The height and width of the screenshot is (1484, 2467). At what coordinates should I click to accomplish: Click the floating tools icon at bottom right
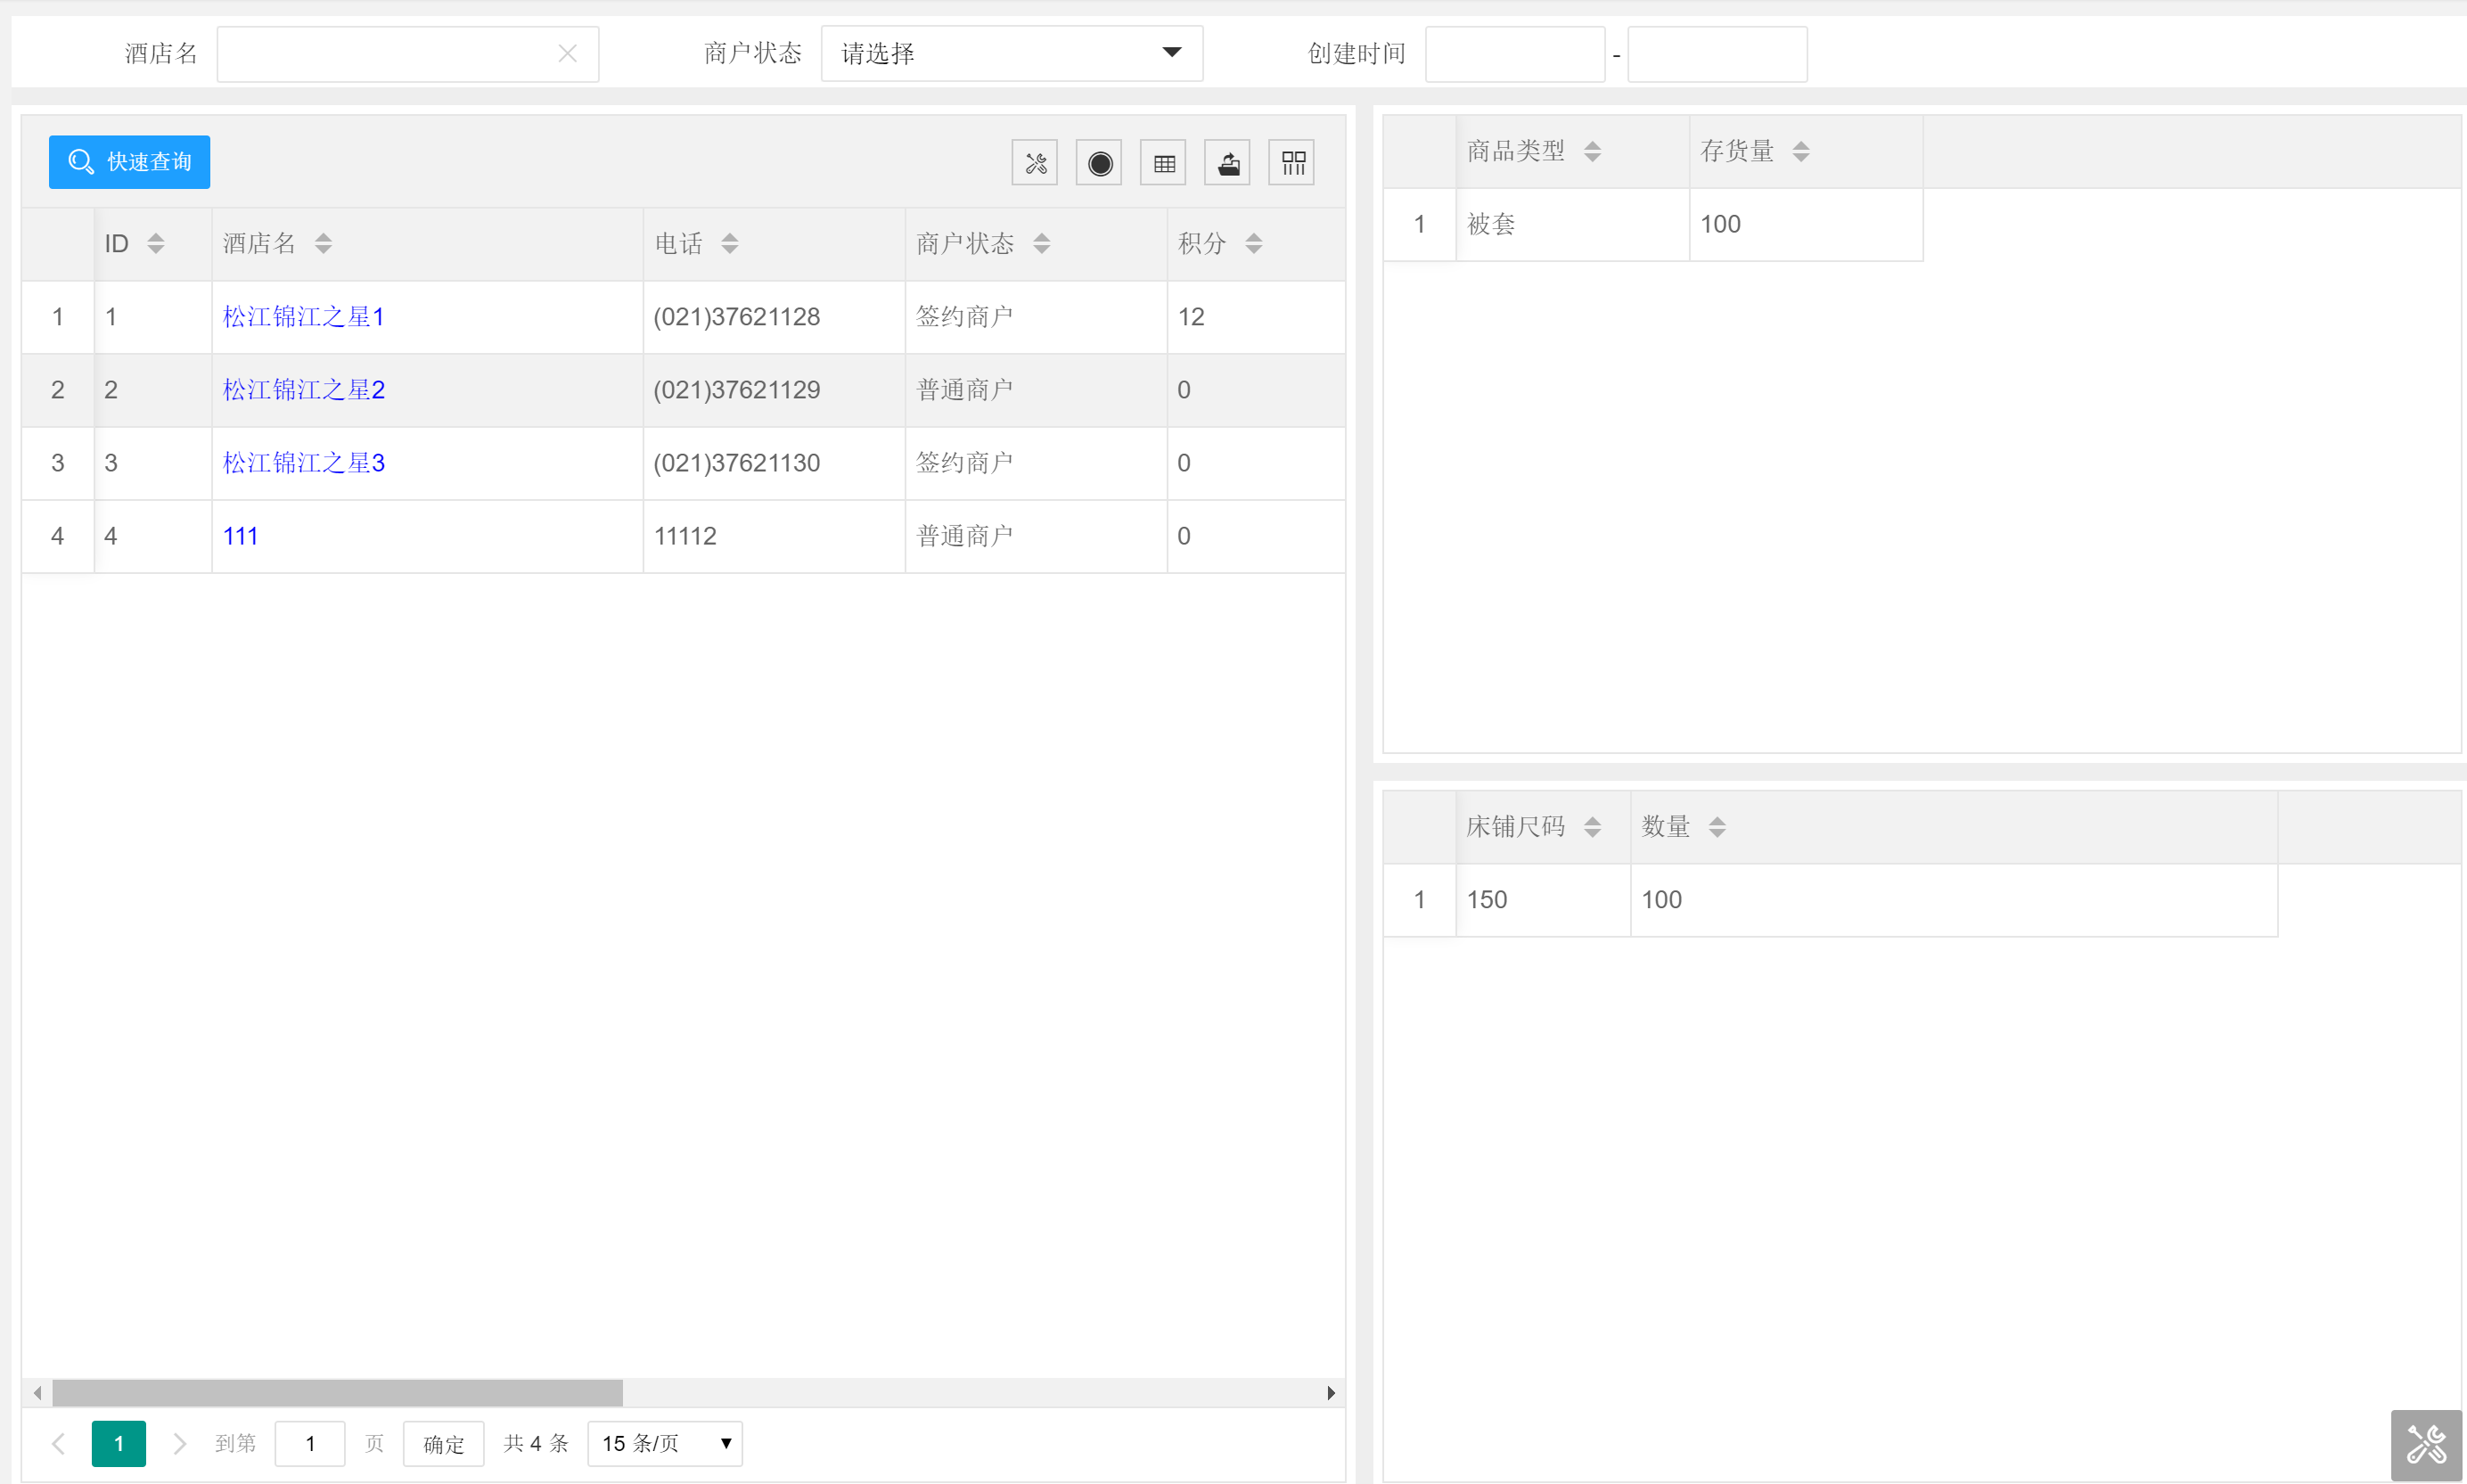click(2425, 1444)
